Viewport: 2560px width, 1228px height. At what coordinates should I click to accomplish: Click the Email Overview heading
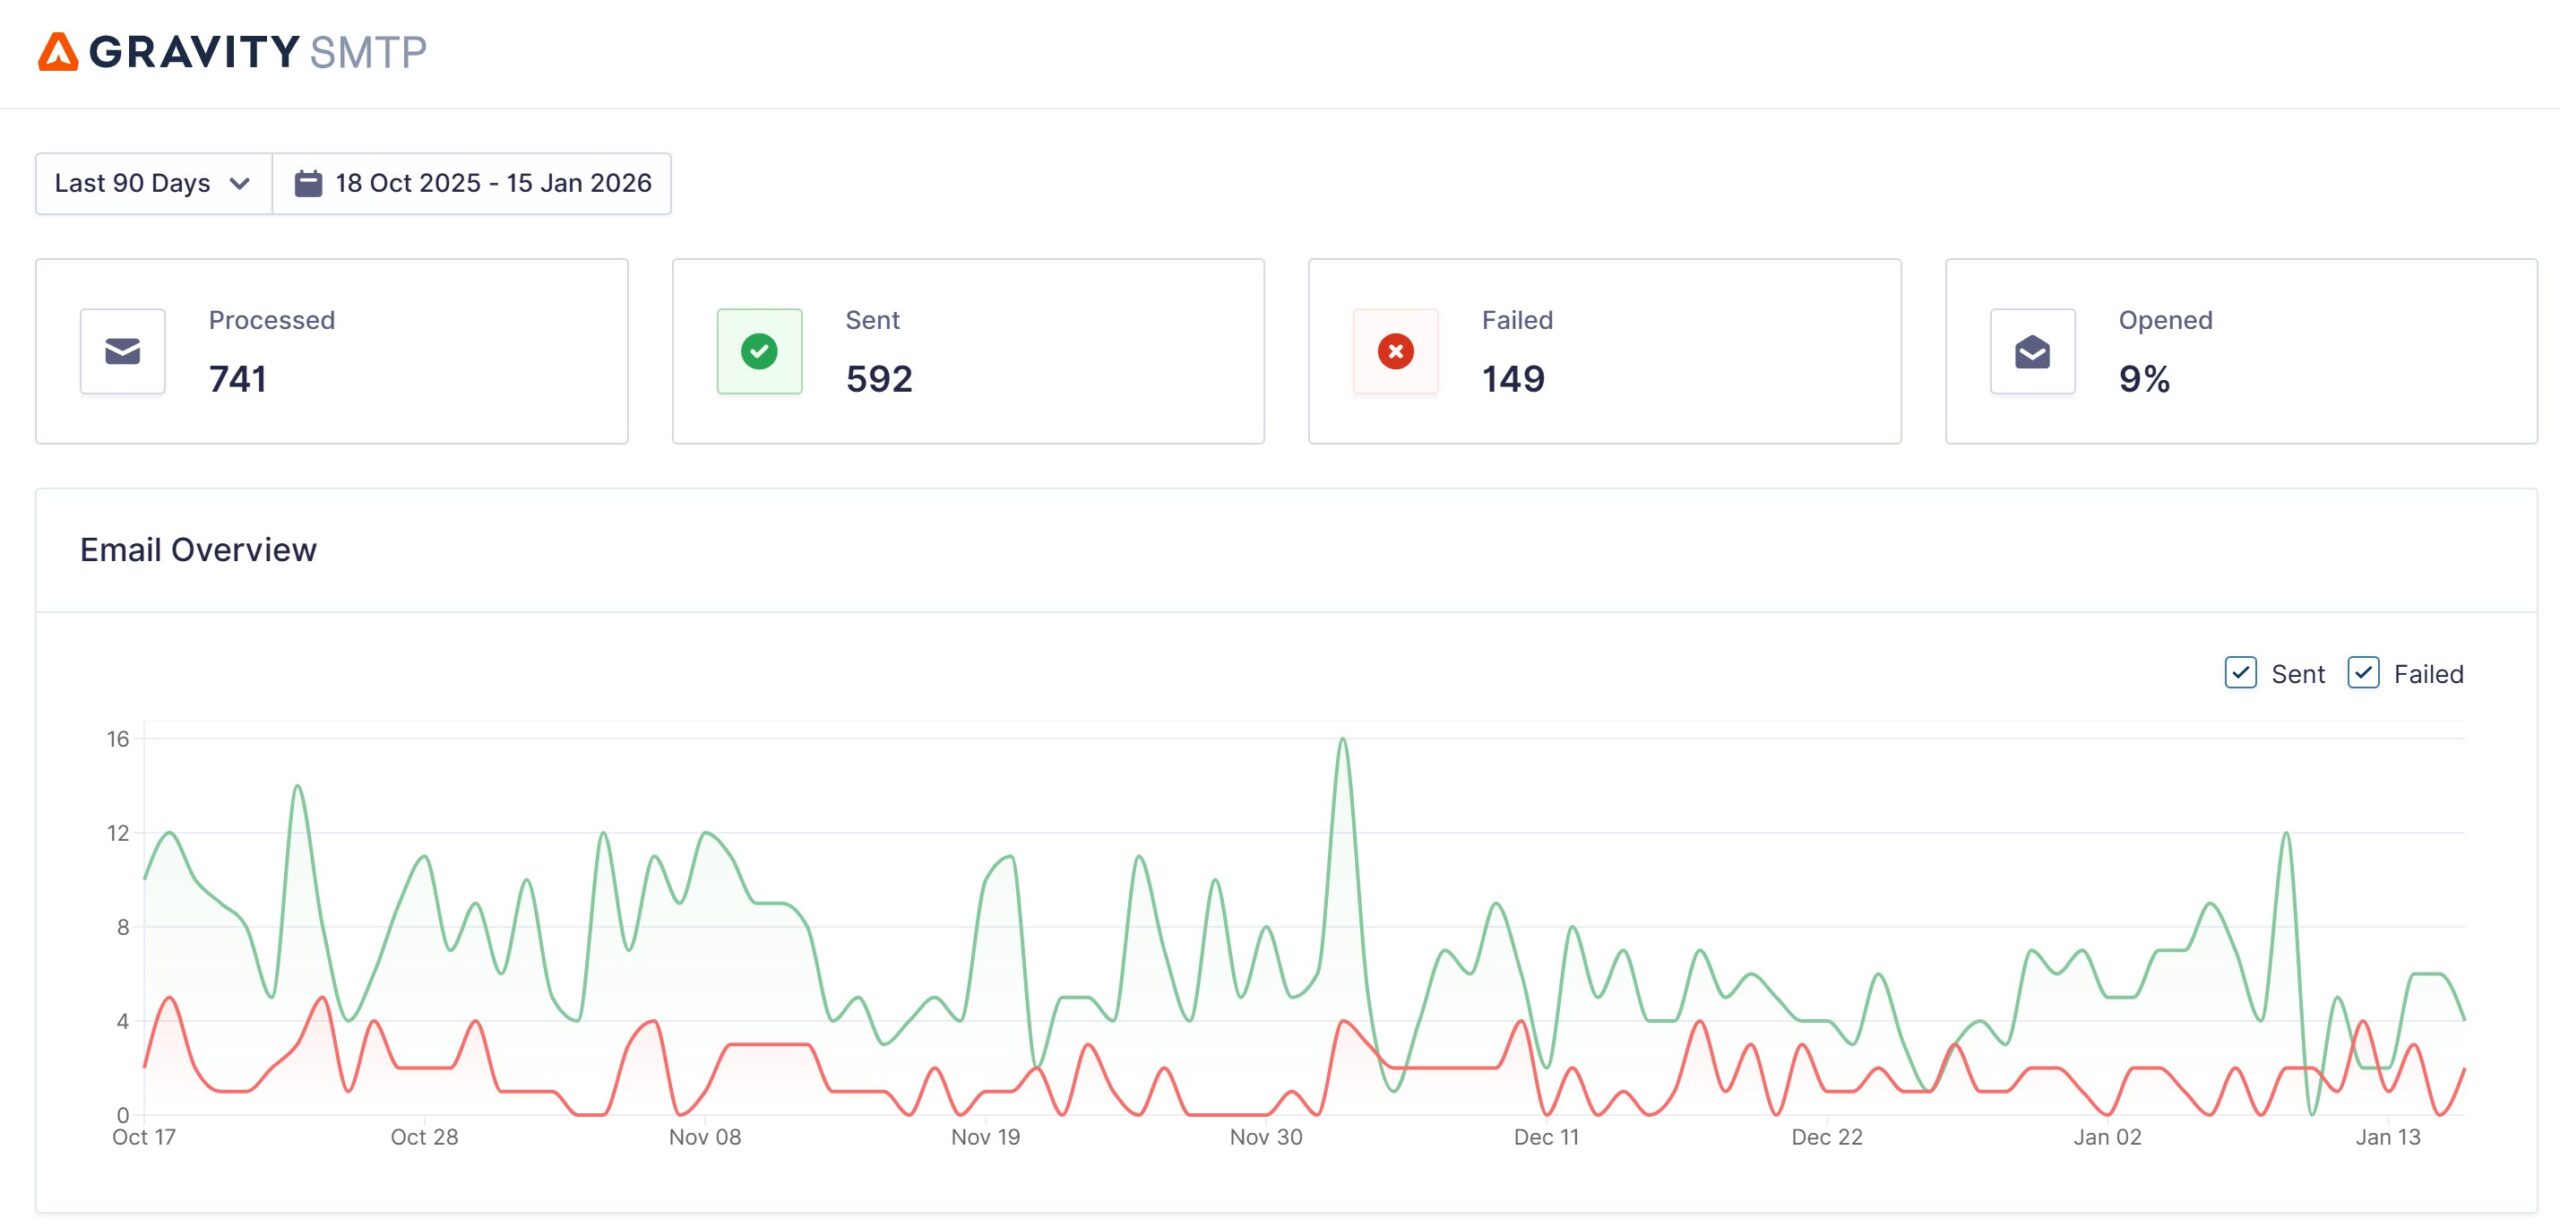click(x=198, y=550)
